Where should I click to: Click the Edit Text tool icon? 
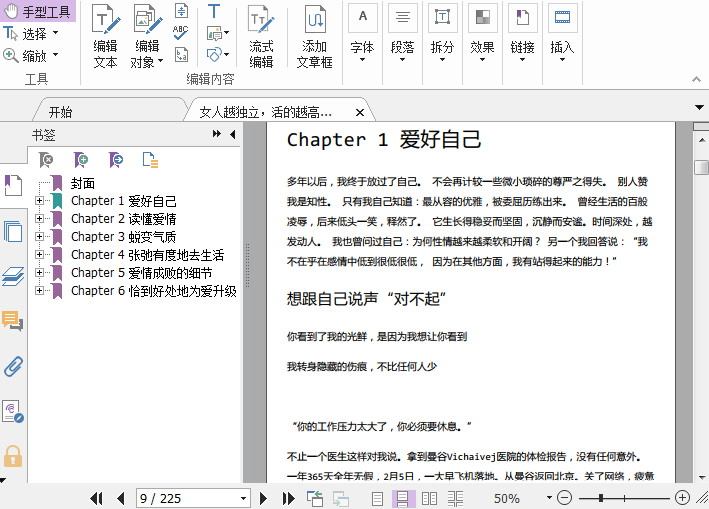[105, 37]
